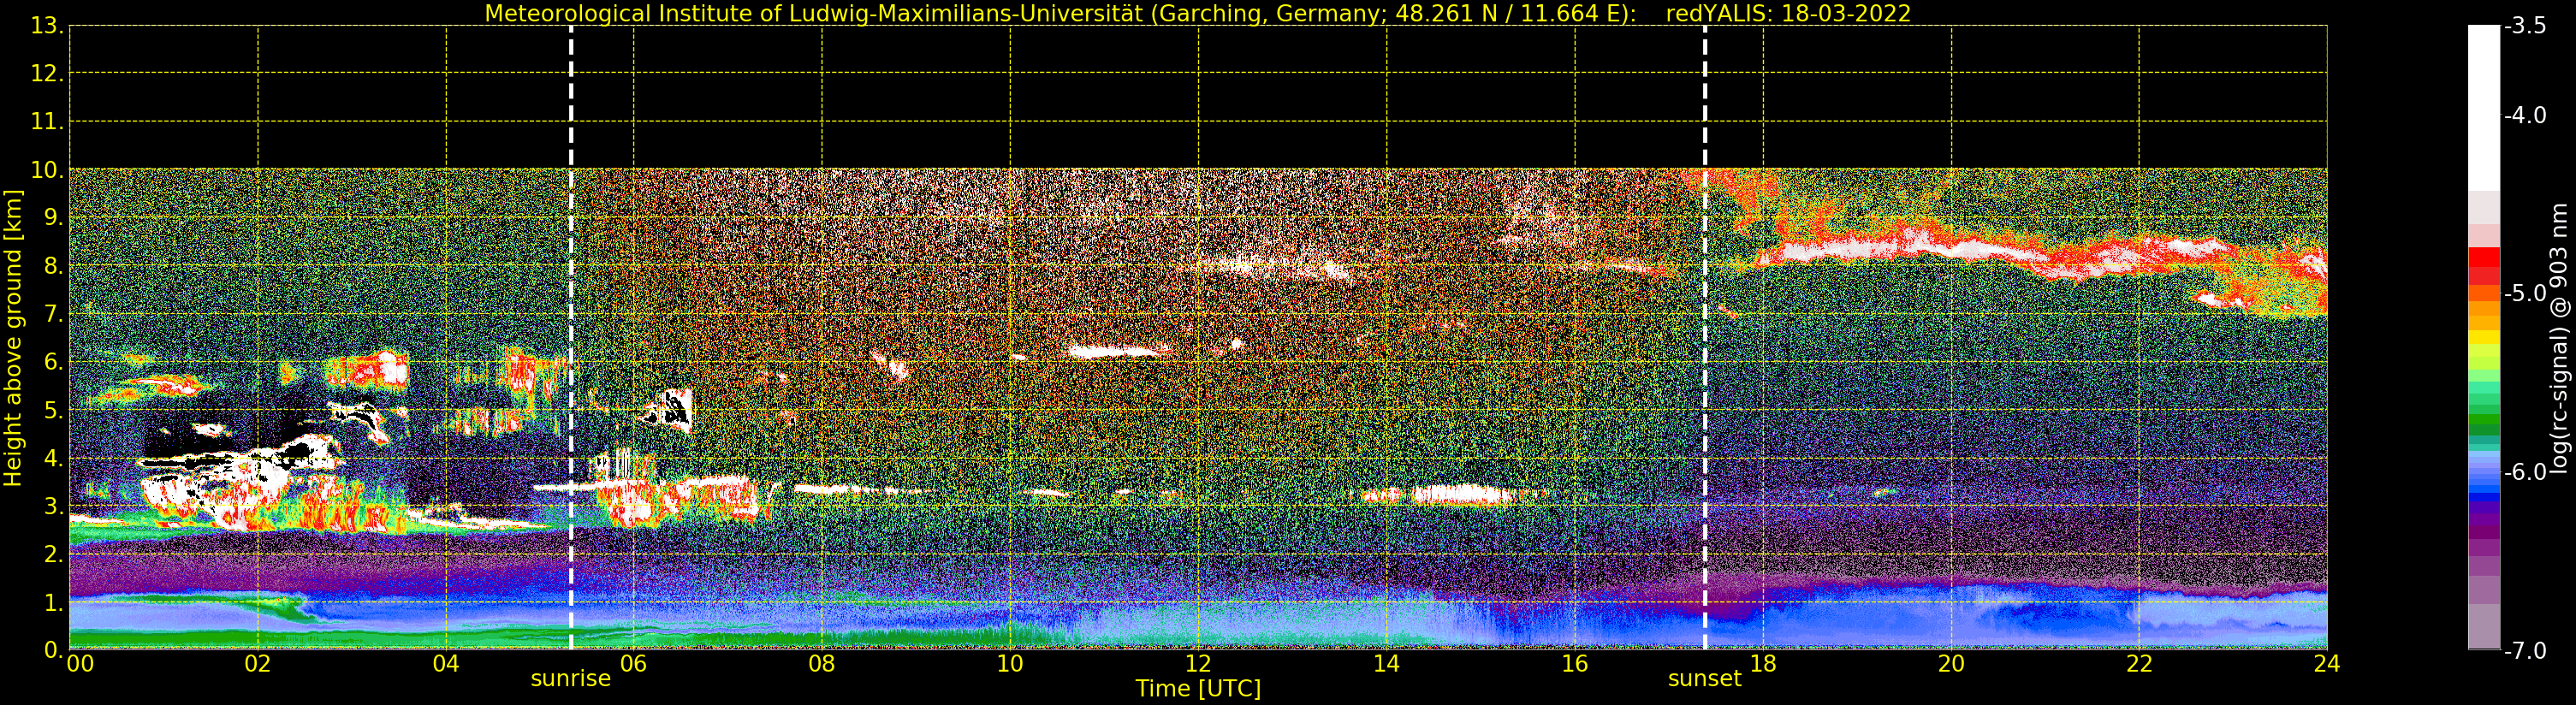Screen dimensions: 2576x705
Task: Click height axis tick "3."
Action: pos(53,506)
